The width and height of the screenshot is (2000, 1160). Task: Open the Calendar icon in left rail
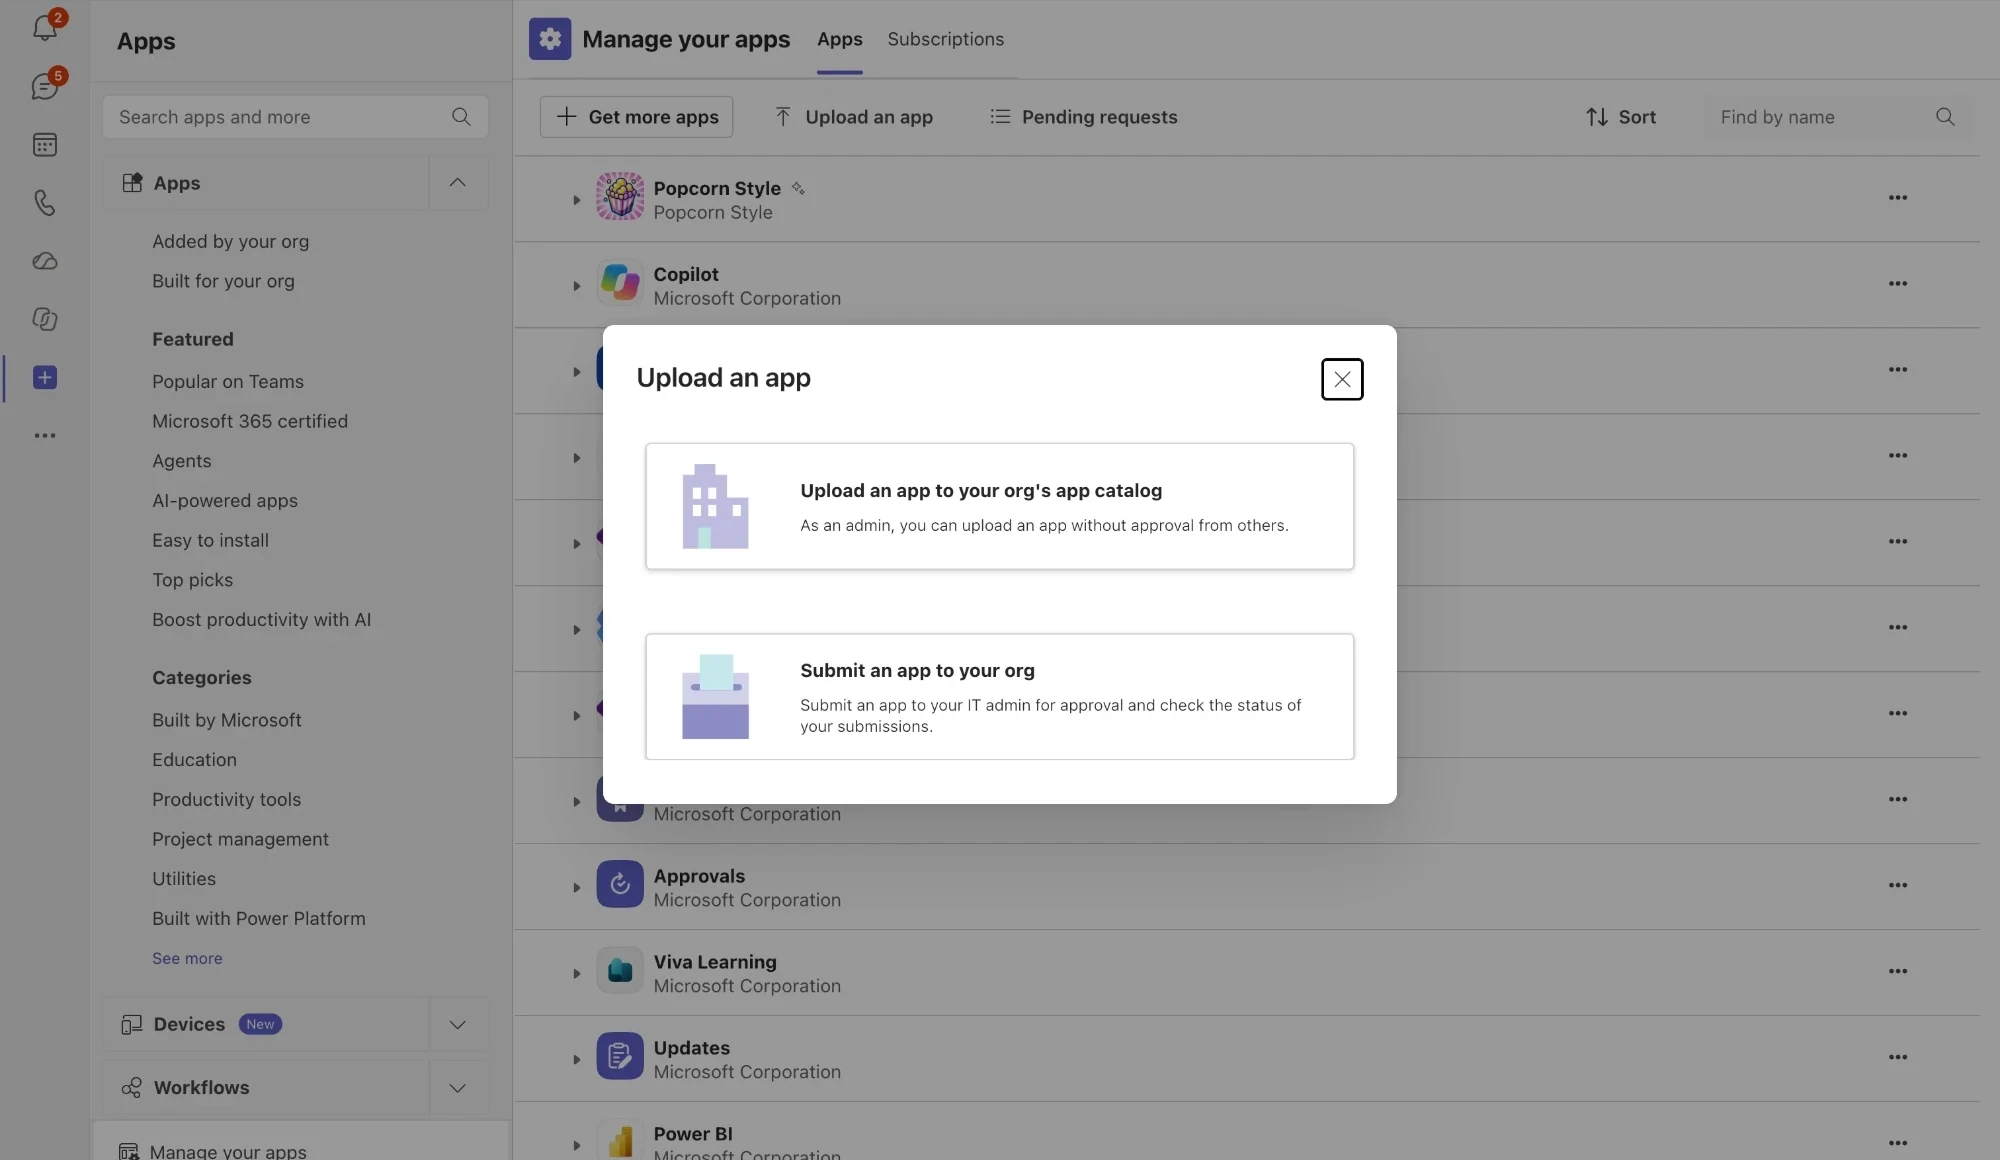[x=45, y=144]
